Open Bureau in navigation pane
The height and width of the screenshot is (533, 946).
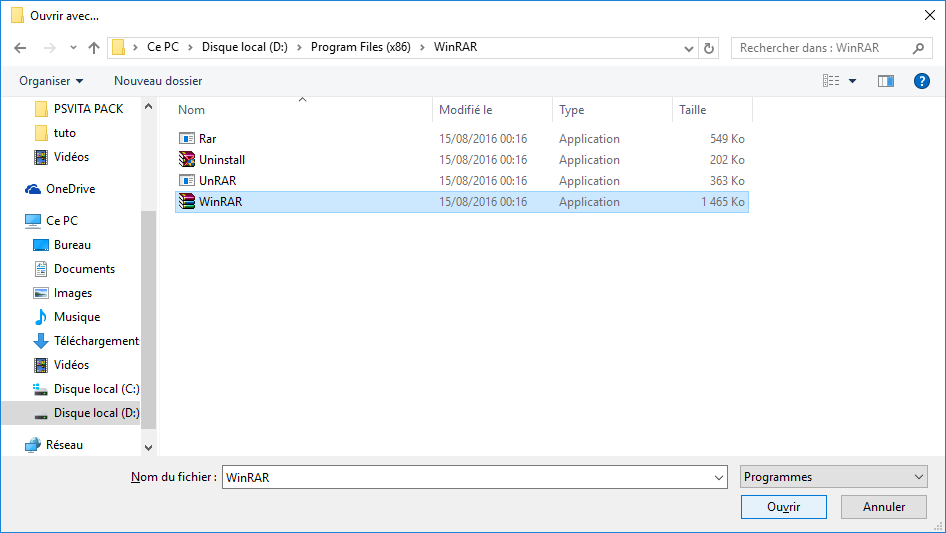pyautogui.click(x=72, y=245)
